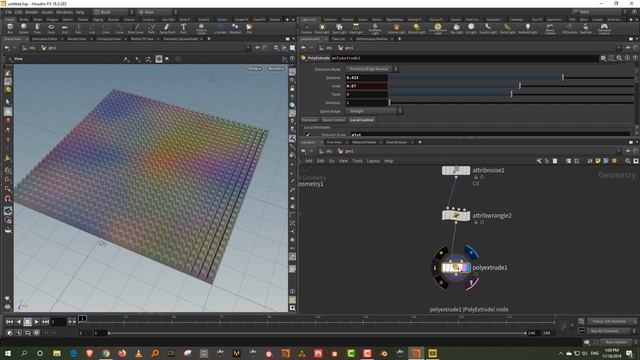The width and height of the screenshot is (640, 360).
Task: Open Spine Shape dropdown
Action: point(374,111)
